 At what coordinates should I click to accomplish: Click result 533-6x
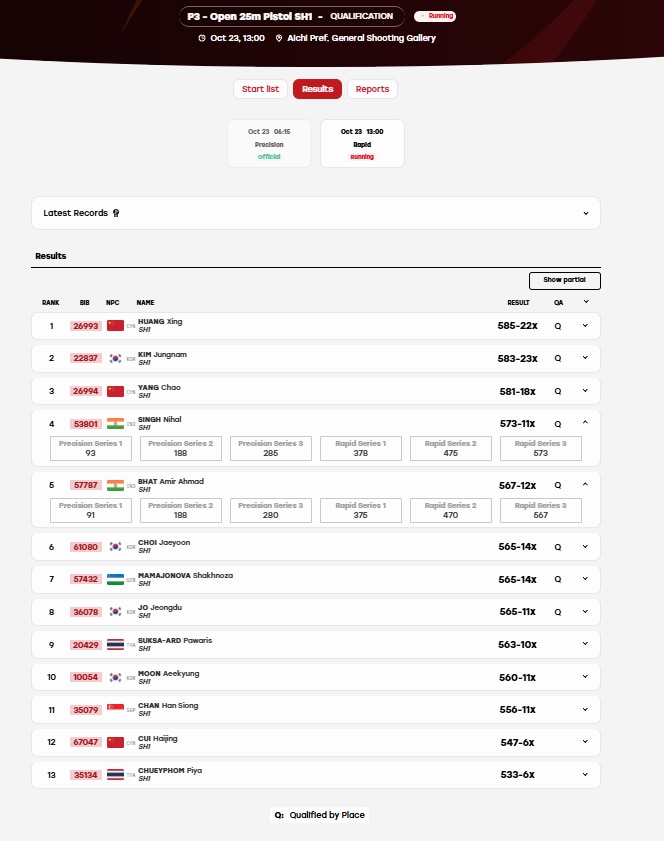click(x=518, y=774)
